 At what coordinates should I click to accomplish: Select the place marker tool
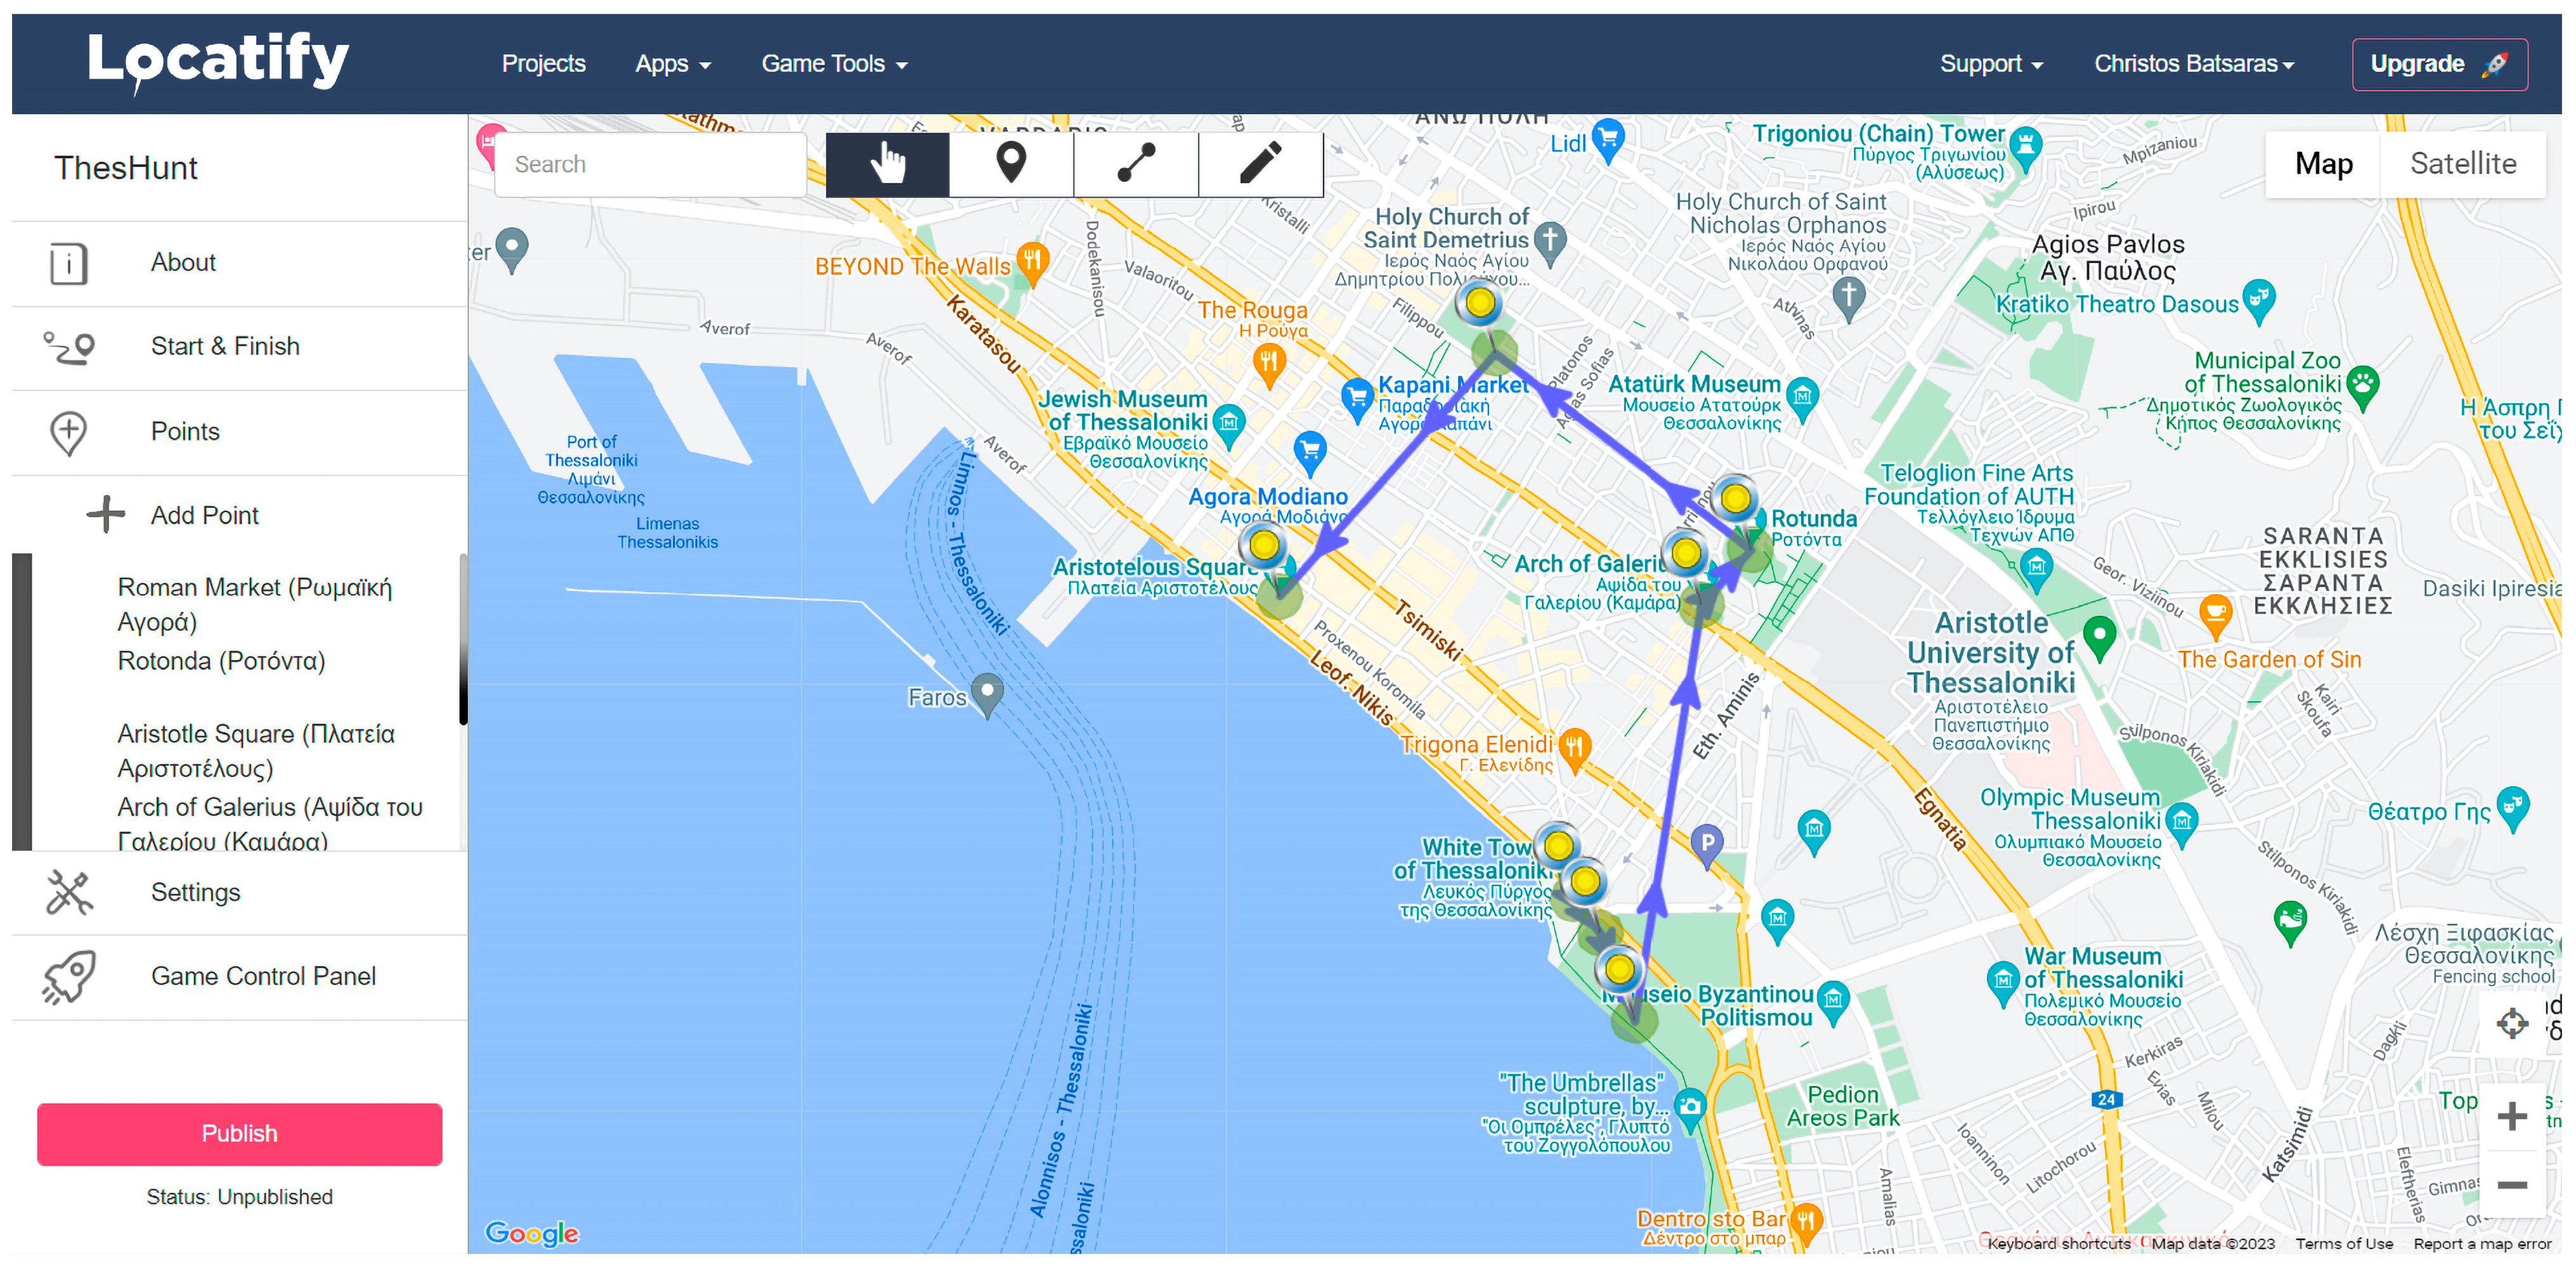point(1011,164)
